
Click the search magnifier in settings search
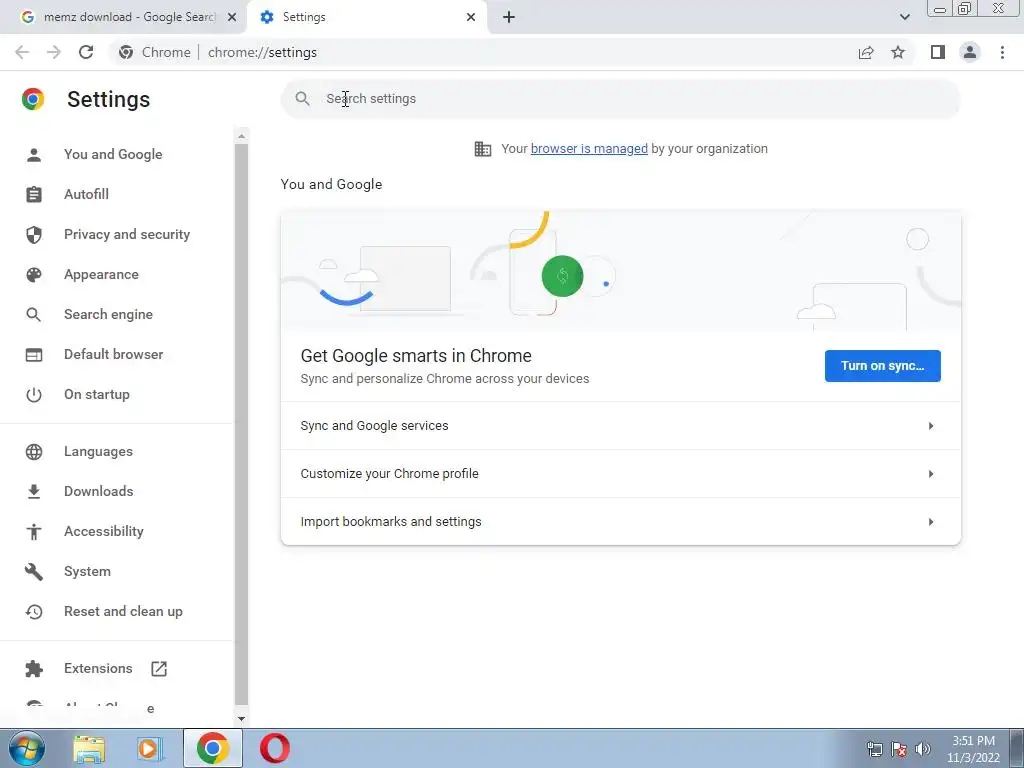[x=302, y=99]
